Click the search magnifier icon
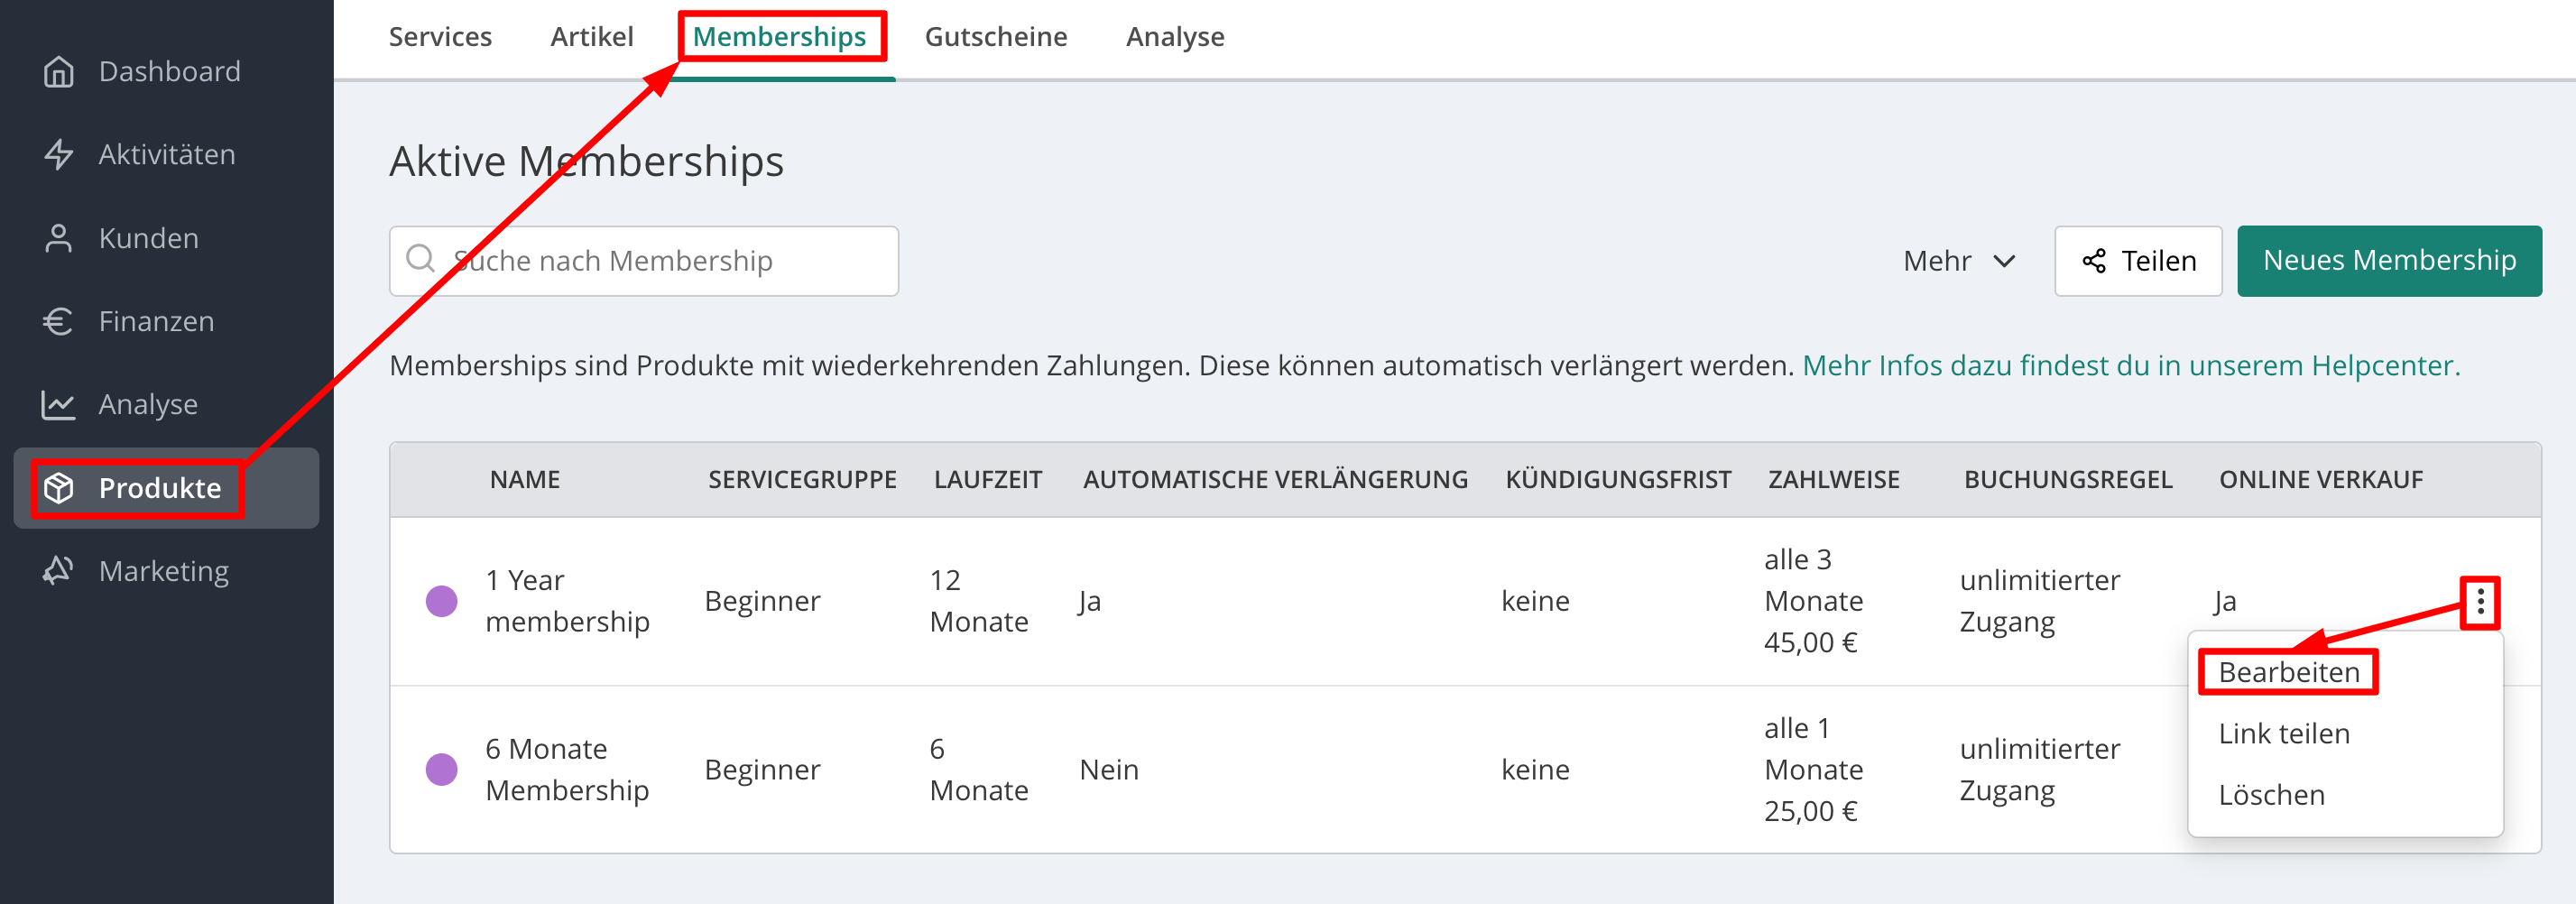This screenshot has width=2576, height=904. pos(421,259)
